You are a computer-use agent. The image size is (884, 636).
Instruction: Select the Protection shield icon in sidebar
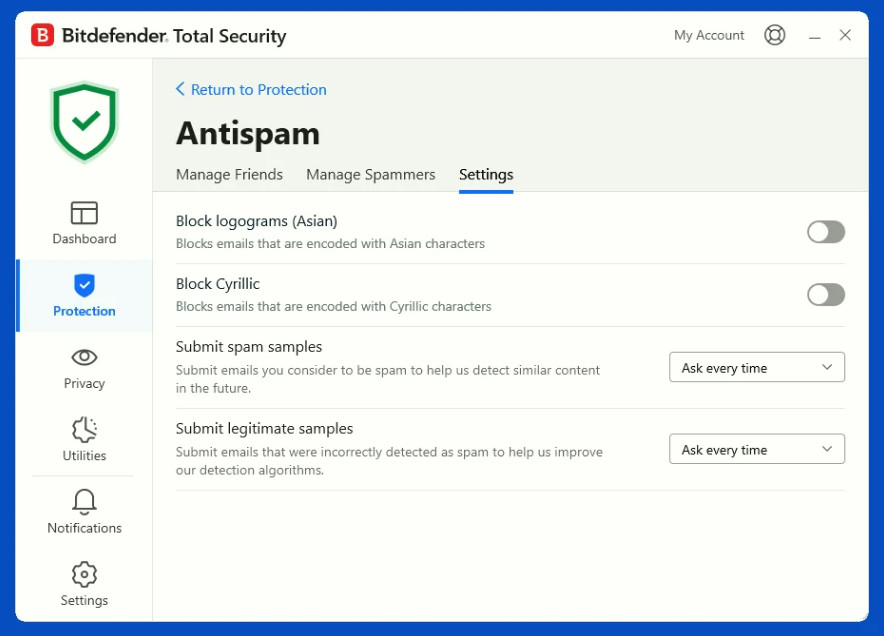tap(84, 285)
